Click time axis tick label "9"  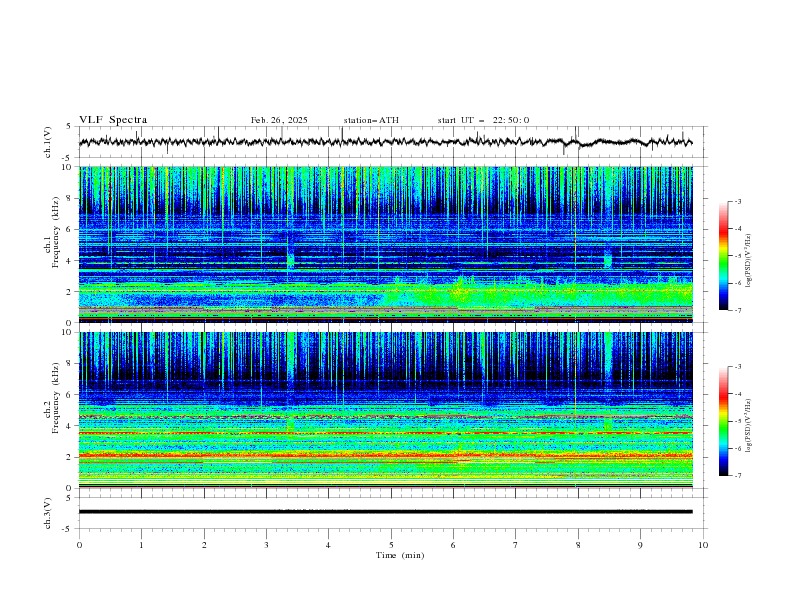[640, 545]
